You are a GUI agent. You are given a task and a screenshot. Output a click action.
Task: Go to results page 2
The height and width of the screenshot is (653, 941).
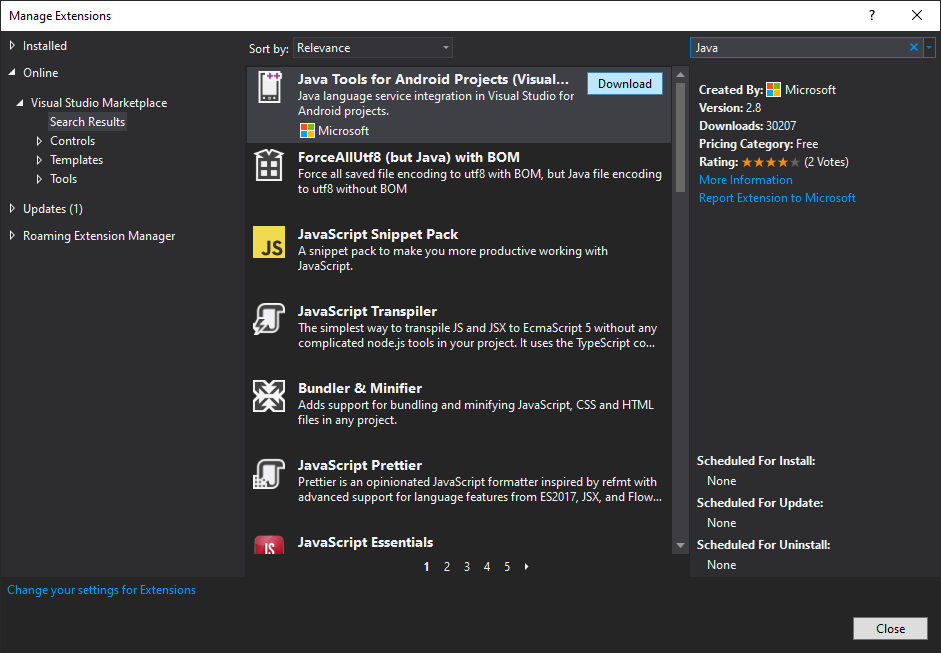click(446, 567)
